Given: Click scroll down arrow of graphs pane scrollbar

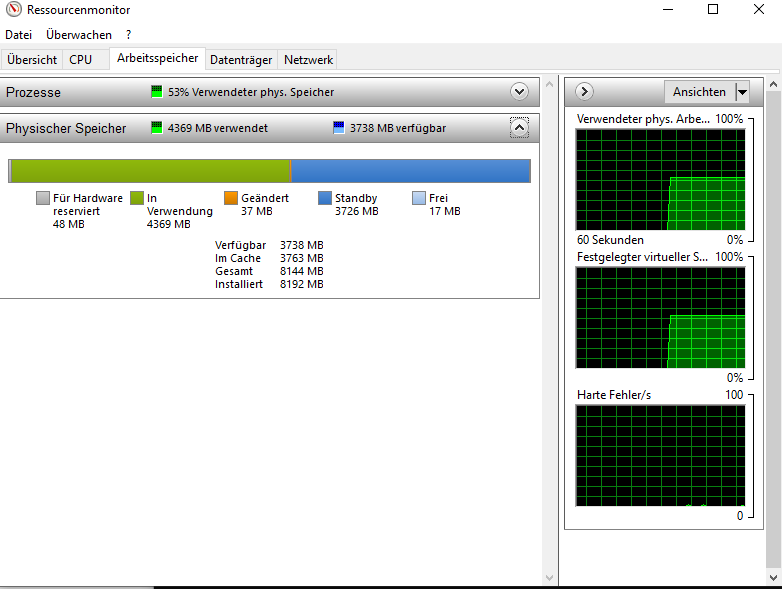Looking at the screenshot, I should pyautogui.click(x=773, y=578).
